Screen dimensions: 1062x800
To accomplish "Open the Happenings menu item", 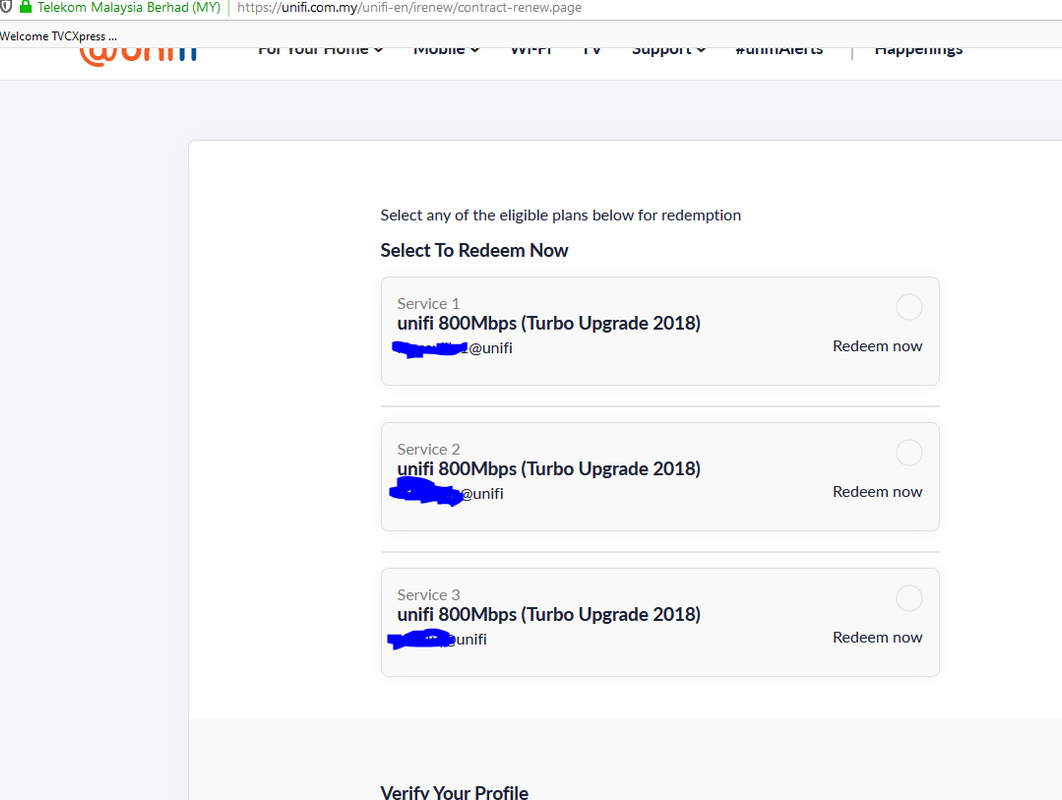I will click(918, 51).
